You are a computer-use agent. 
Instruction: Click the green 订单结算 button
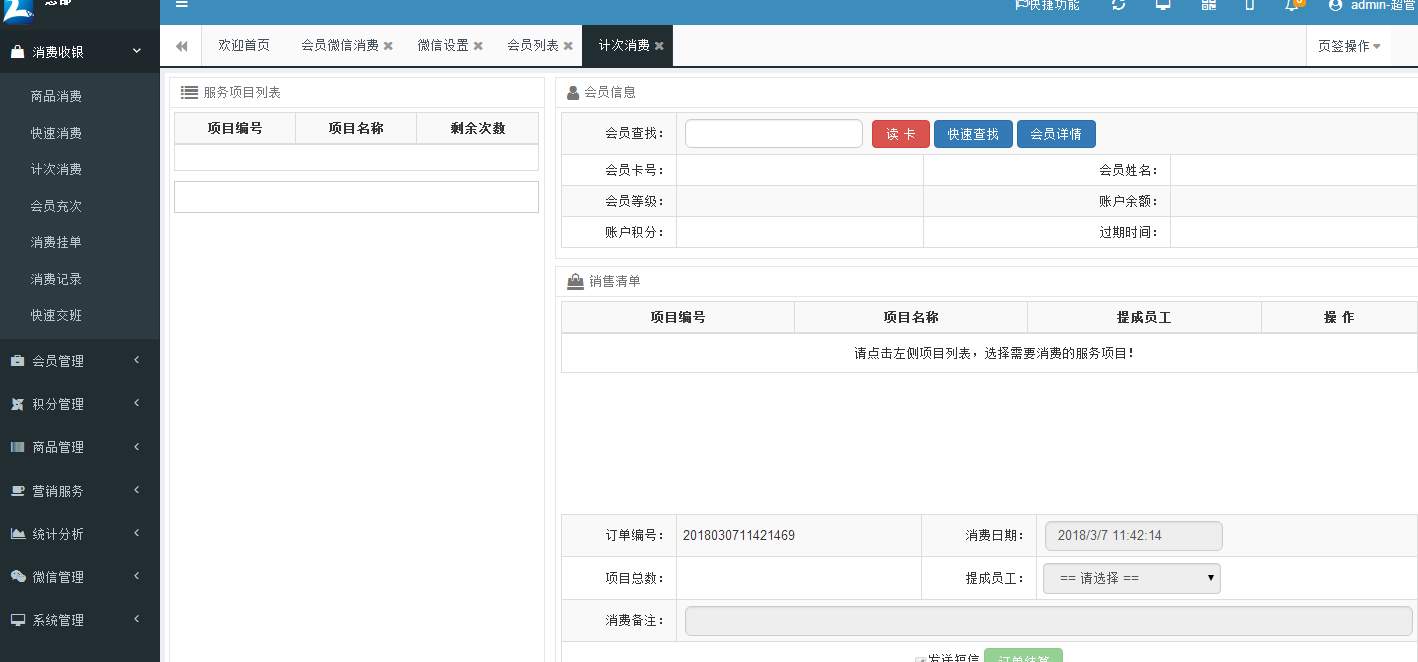point(1023,656)
